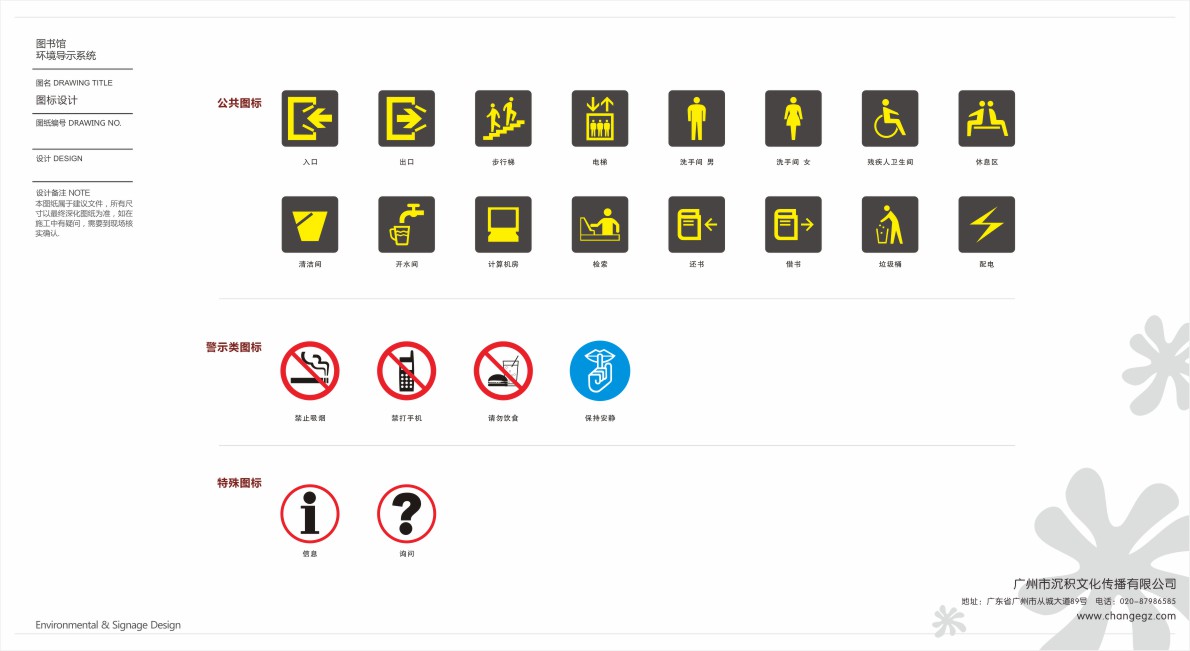Click the stairs (步行梯) icon
The width and height of the screenshot is (1190, 651).
pos(503,118)
